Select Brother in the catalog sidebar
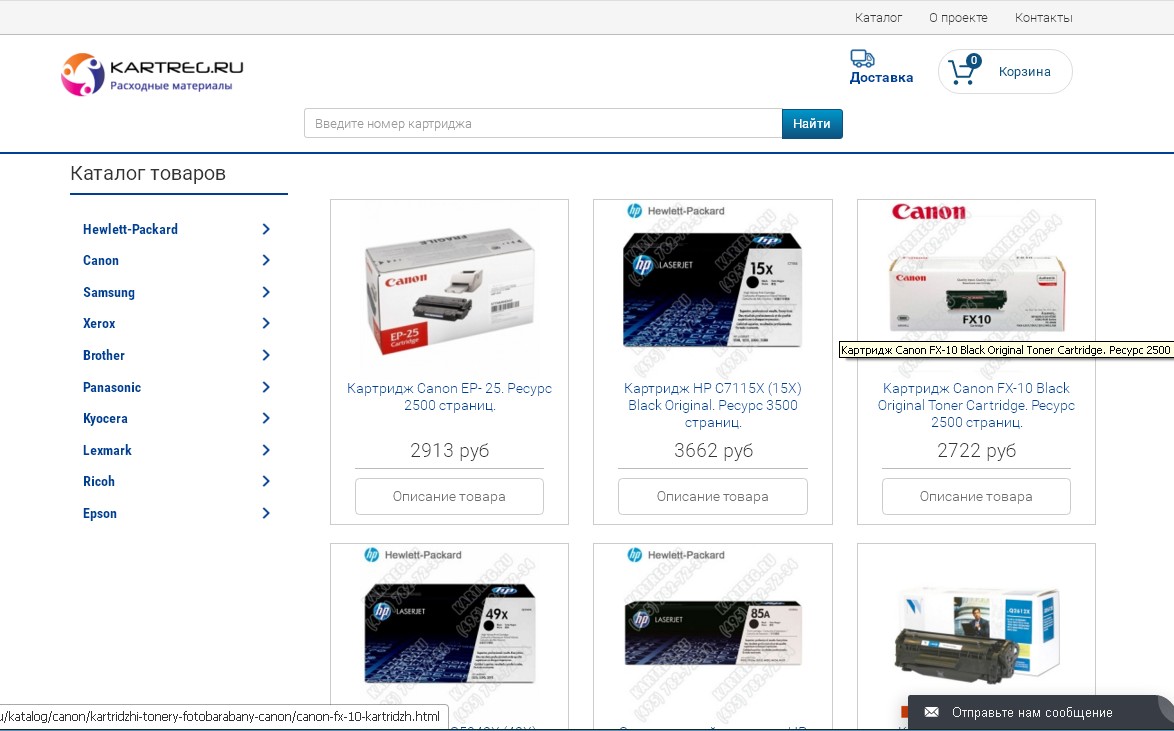Screen dimensions: 1174x731 [x=104, y=355]
